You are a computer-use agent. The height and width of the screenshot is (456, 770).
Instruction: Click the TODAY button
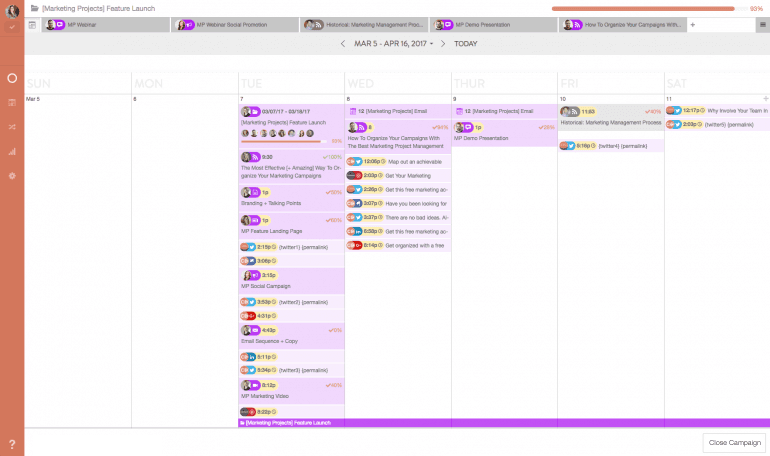[465, 44]
